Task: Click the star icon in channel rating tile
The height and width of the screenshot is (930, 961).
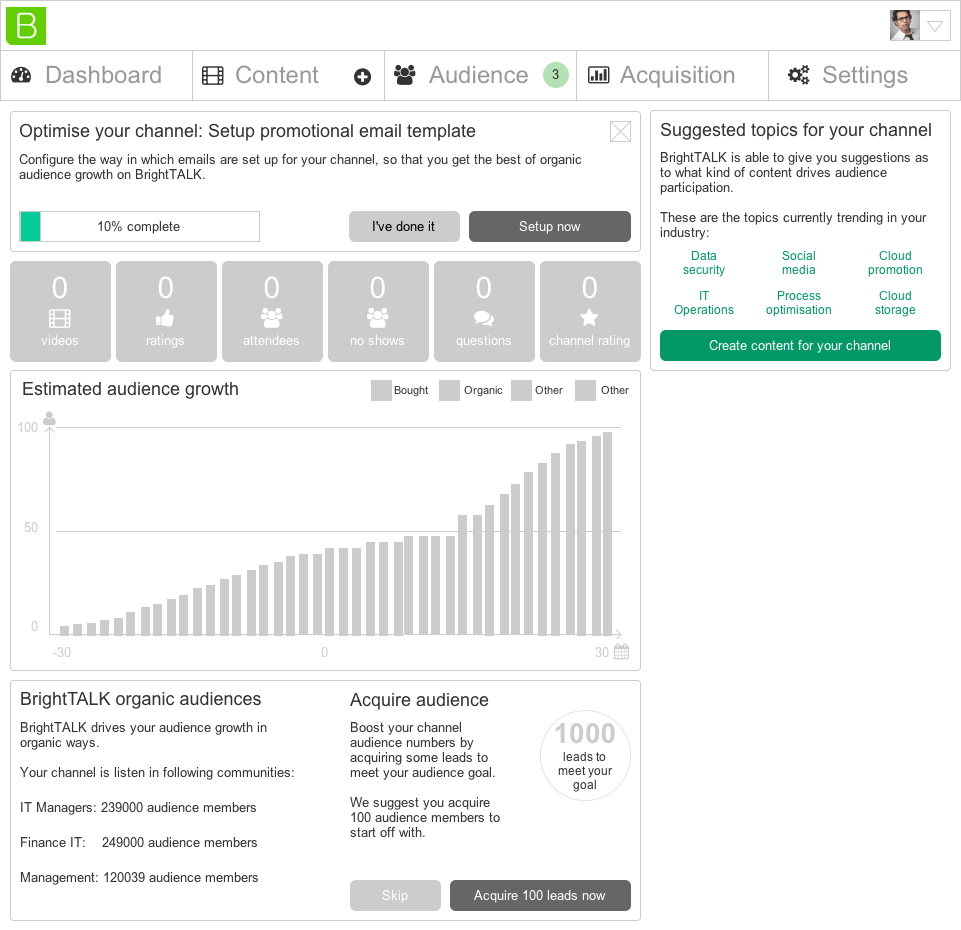Action: 589,318
